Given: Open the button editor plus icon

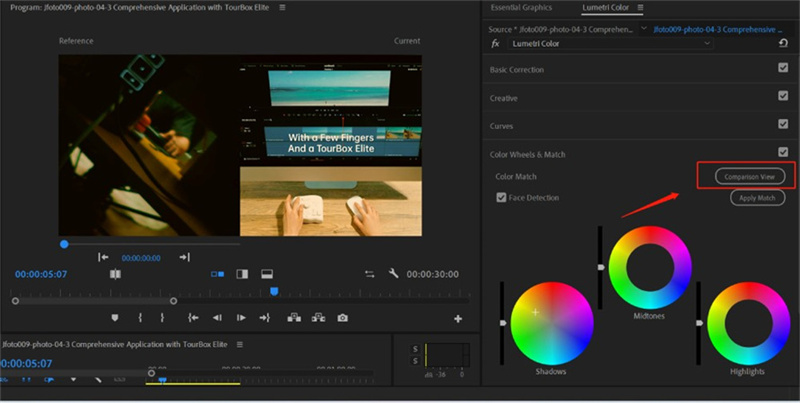Looking at the screenshot, I should point(458,319).
